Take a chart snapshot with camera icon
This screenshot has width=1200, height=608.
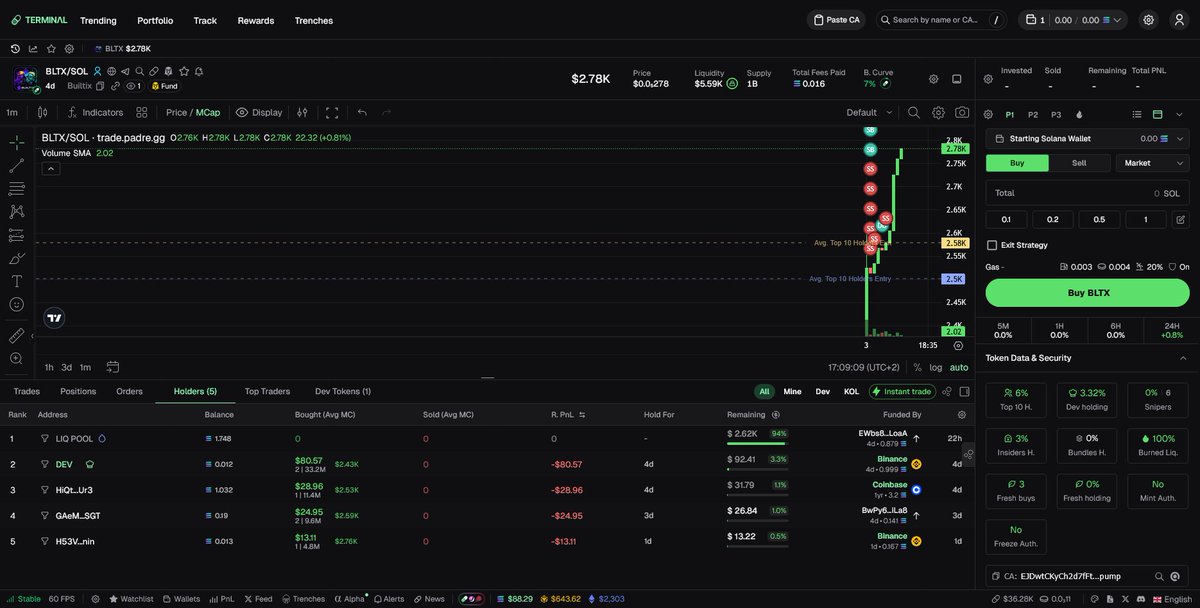point(962,112)
